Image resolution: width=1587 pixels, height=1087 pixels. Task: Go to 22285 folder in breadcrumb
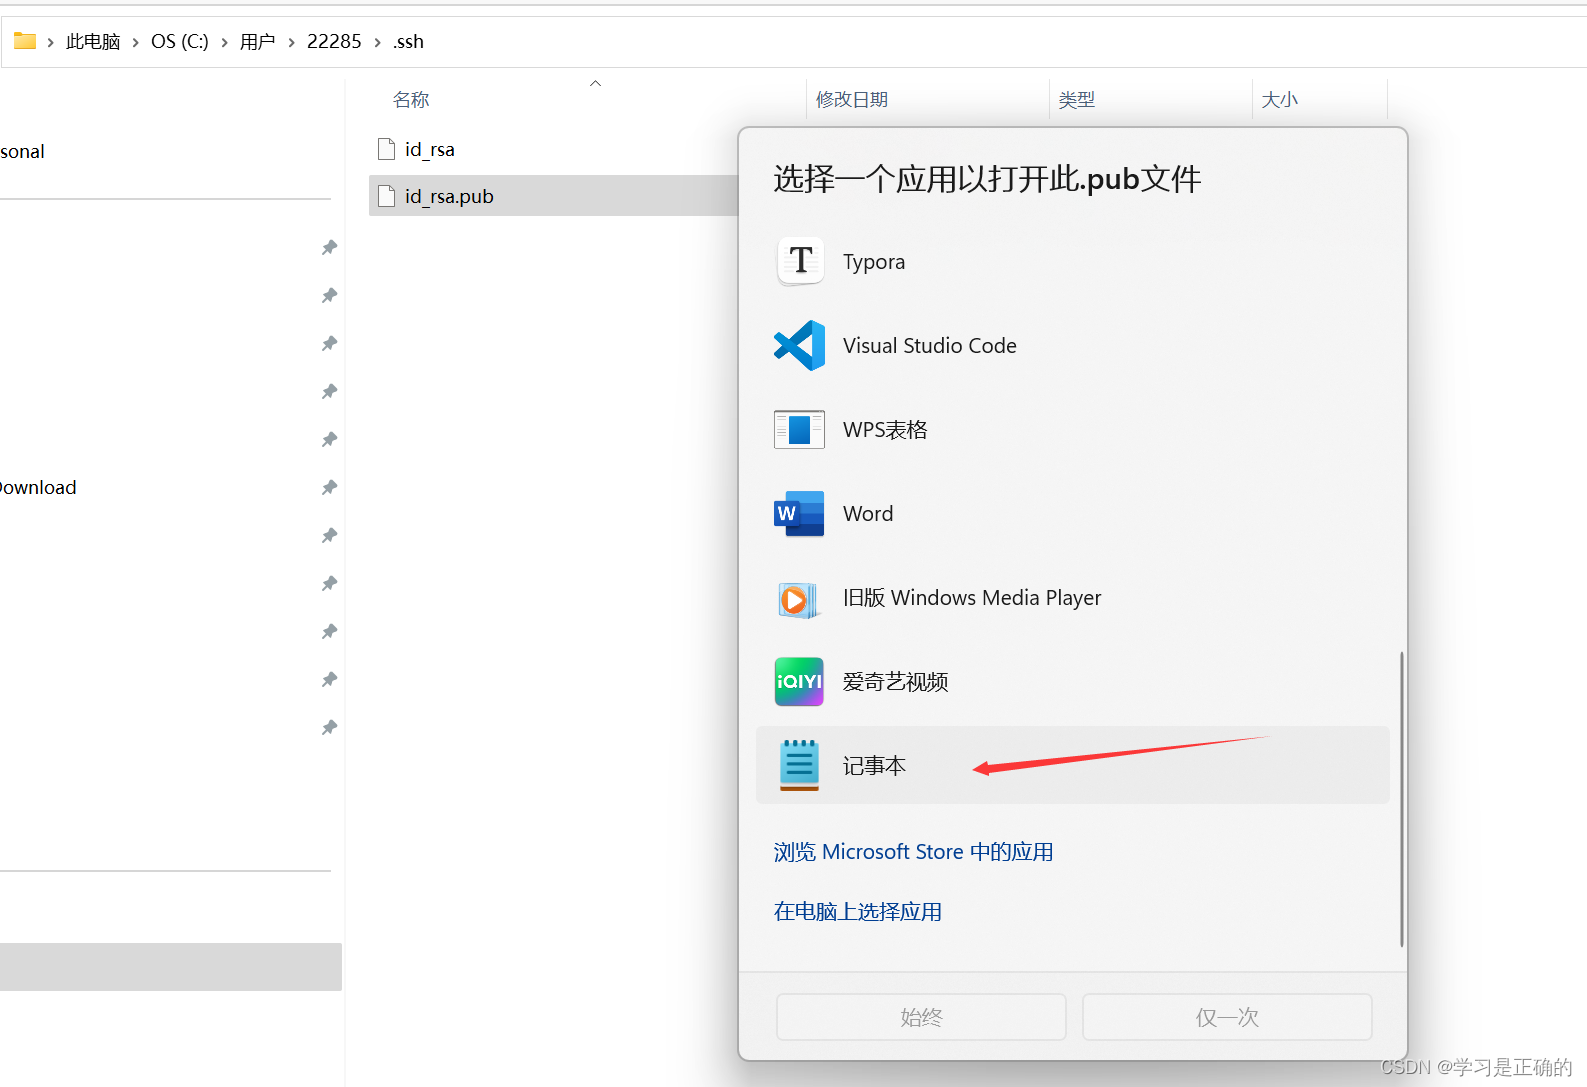[334, 41]
